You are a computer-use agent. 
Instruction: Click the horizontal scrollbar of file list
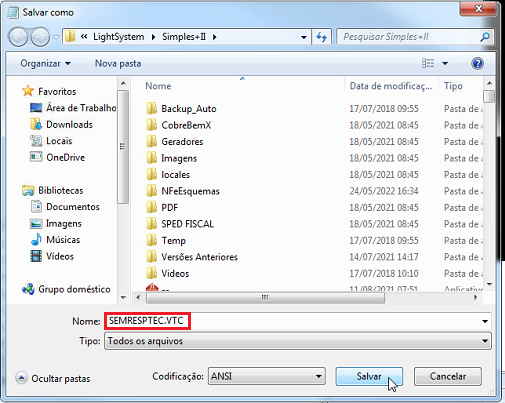(265, 297)
